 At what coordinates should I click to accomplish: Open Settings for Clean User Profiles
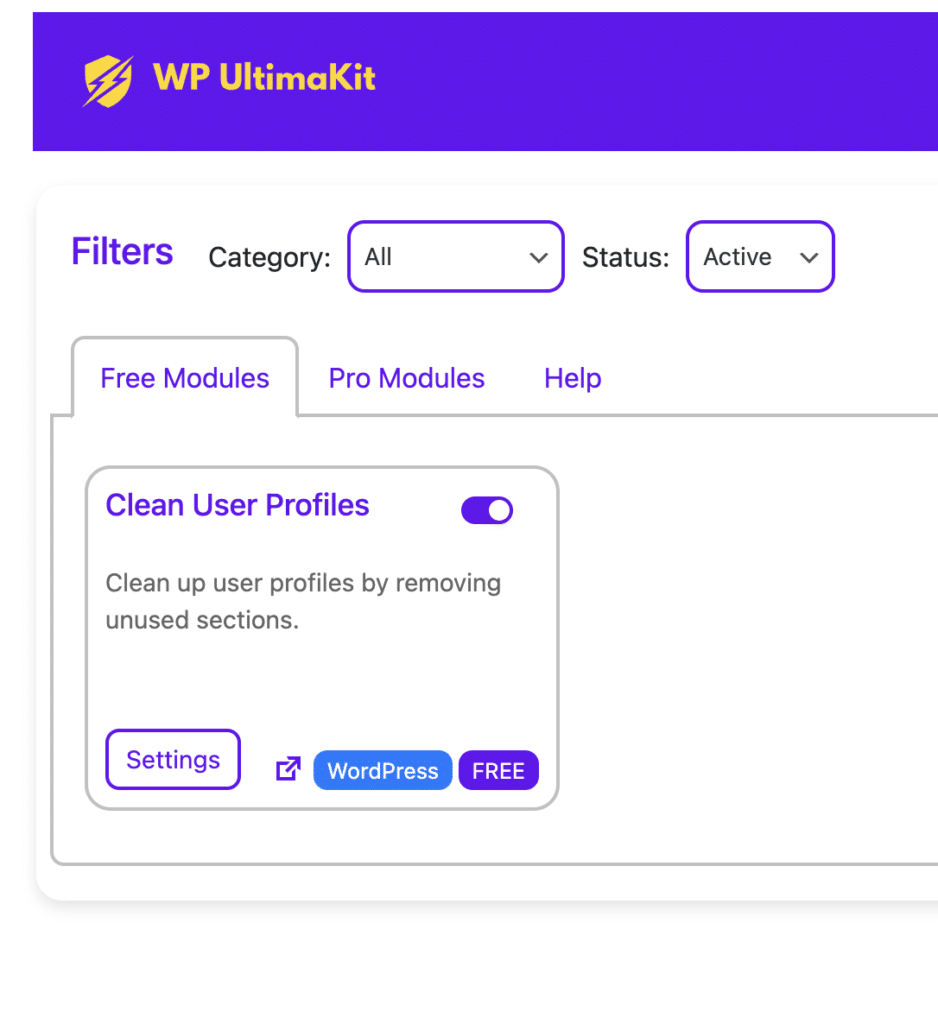(x=173, y=760)
